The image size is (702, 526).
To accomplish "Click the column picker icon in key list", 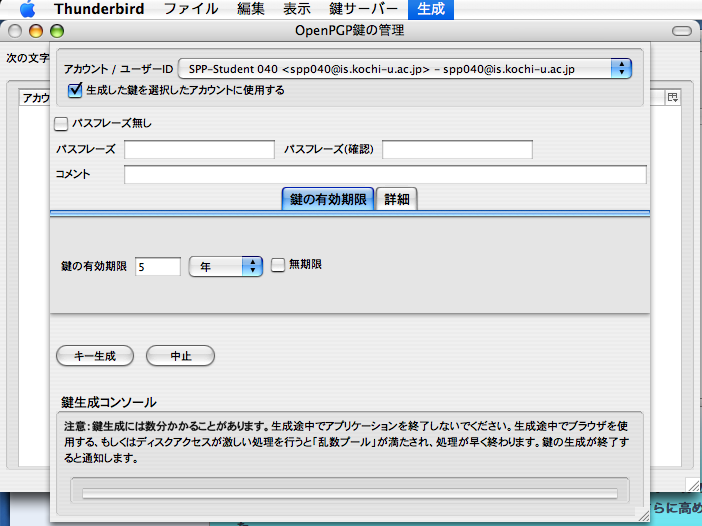I will coord(672,97).
